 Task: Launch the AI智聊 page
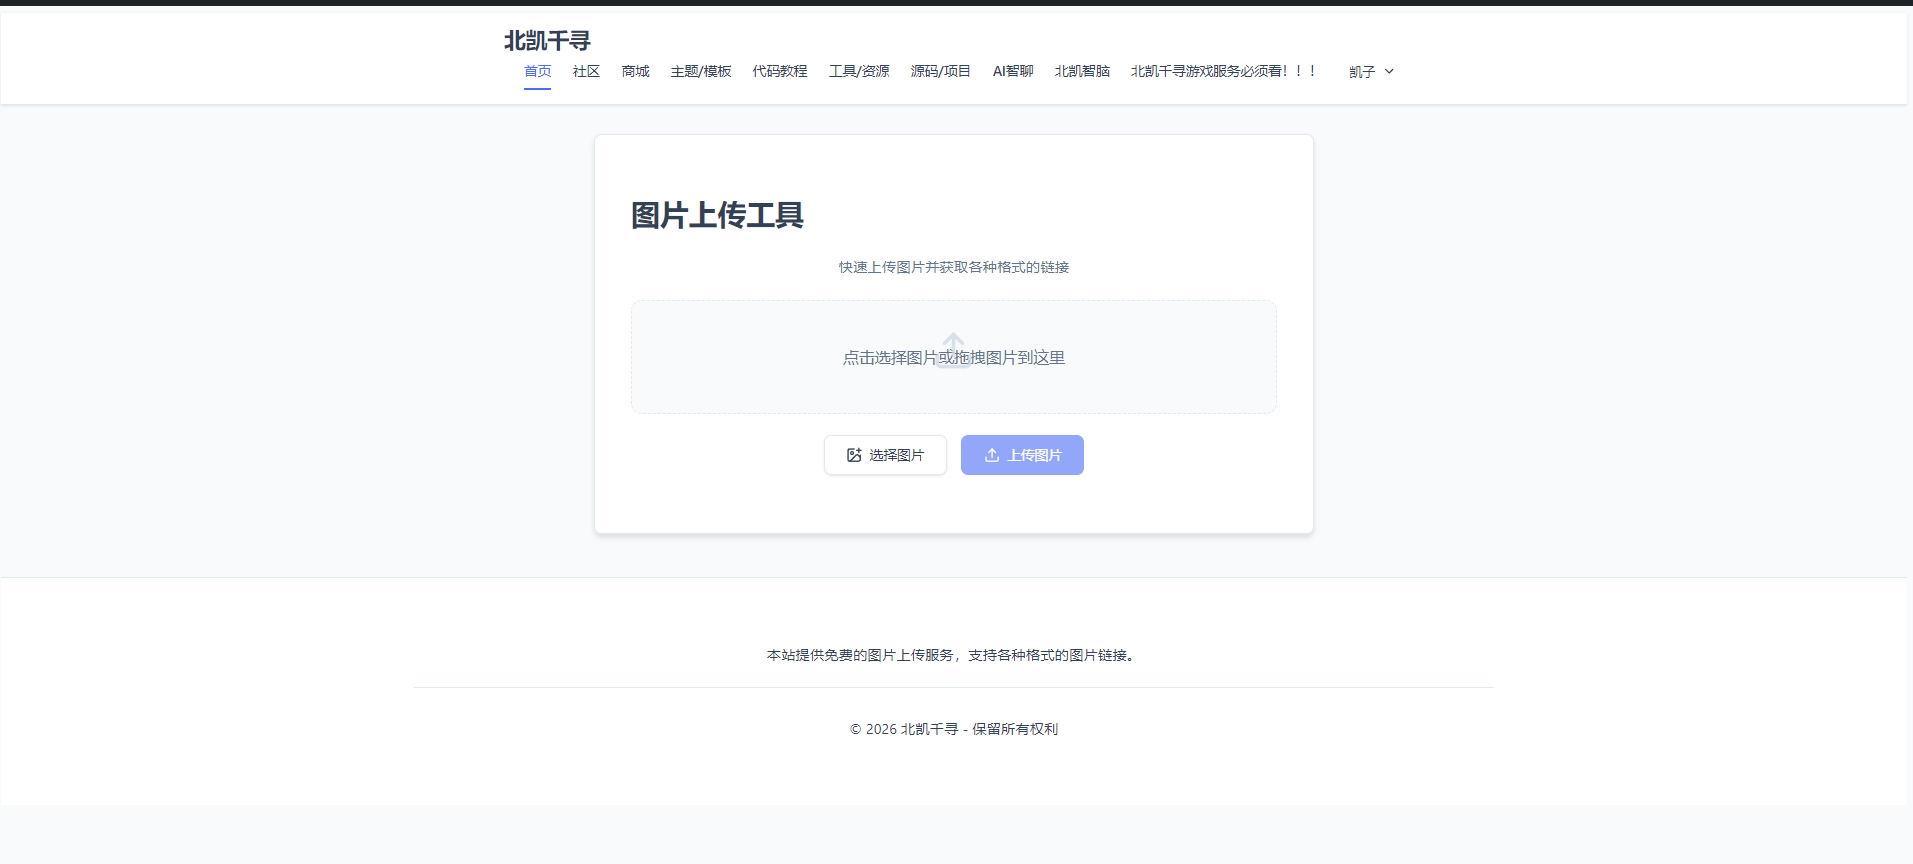[1013, 71]
